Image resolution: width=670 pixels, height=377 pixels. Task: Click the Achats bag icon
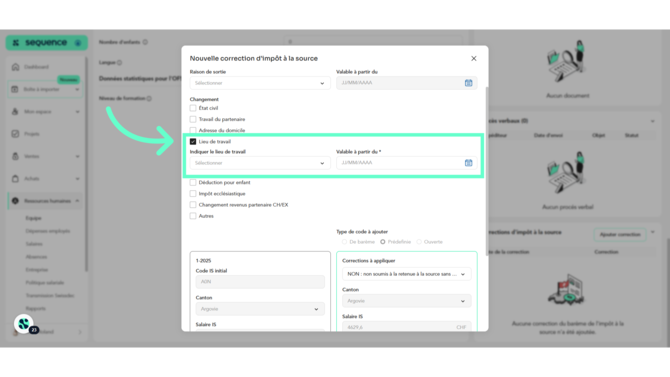click(x=15, y=178)
